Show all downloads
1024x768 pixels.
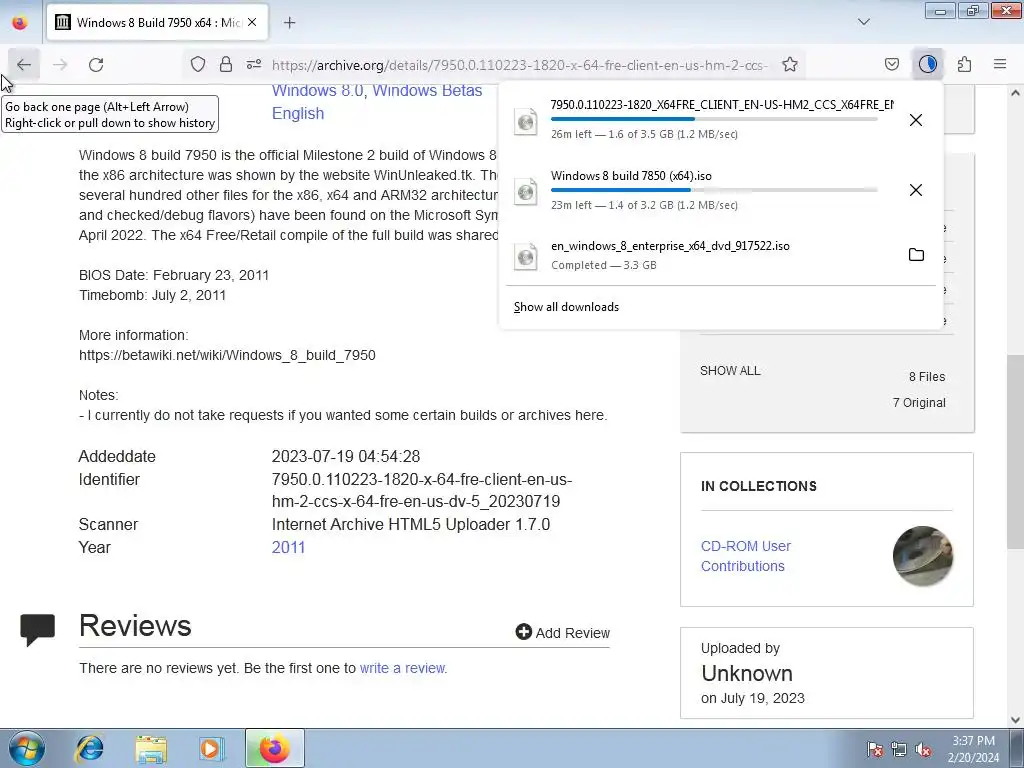click(566, 307)
